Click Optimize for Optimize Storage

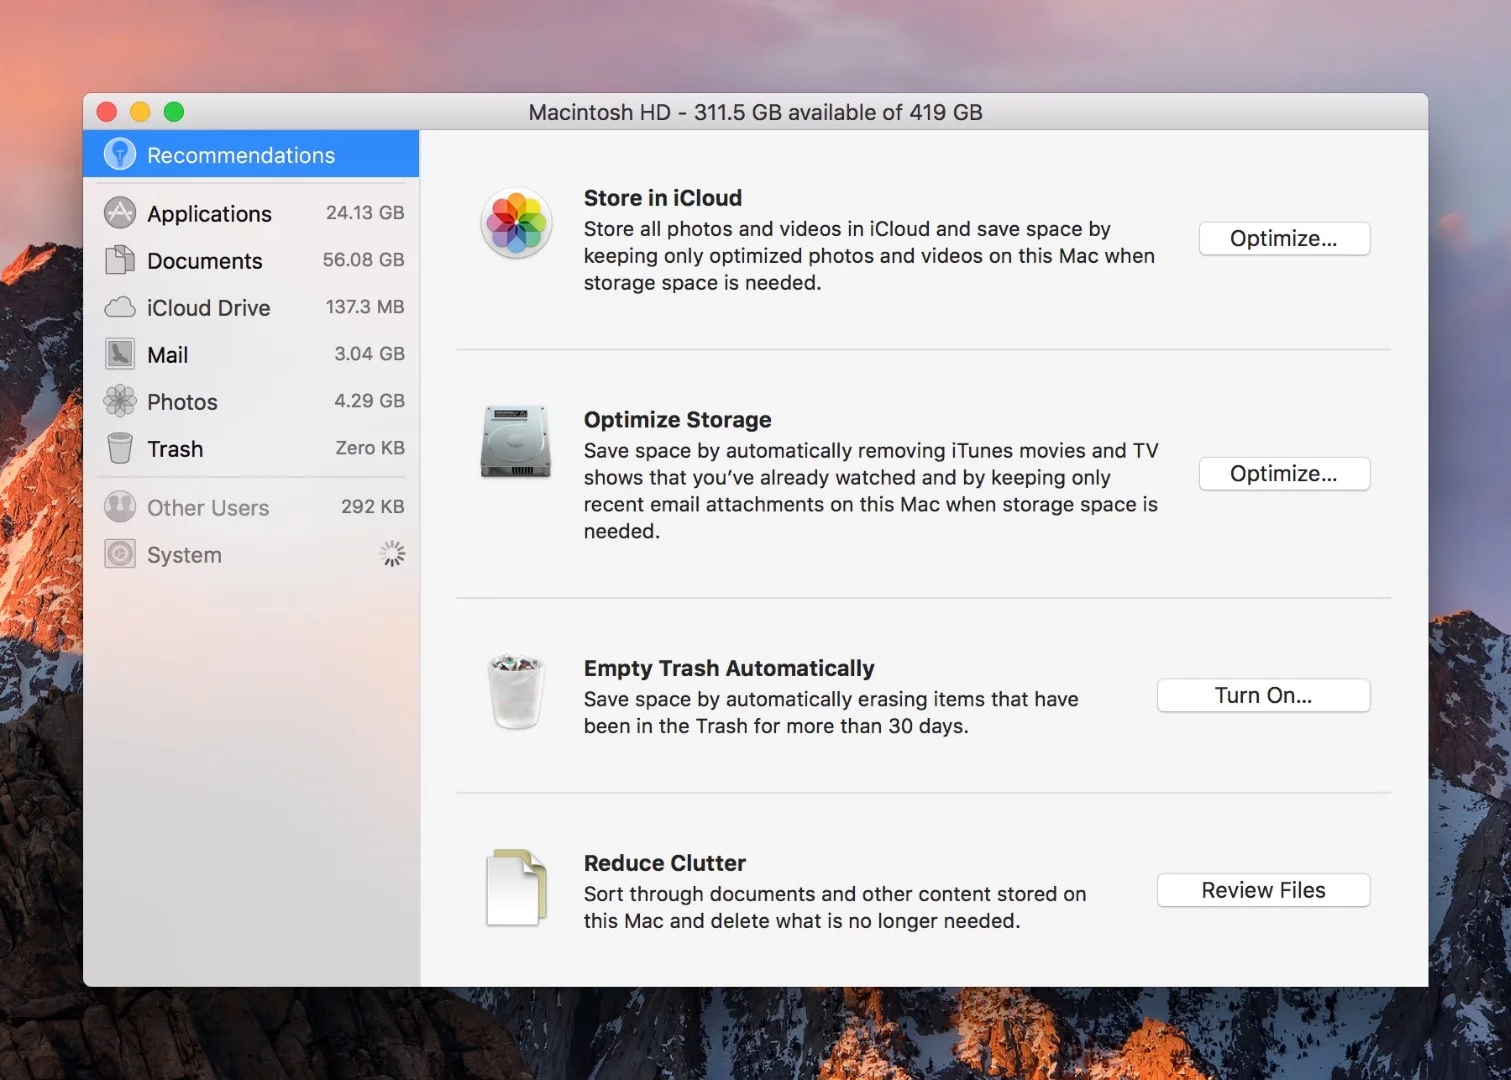(1284, 473)
